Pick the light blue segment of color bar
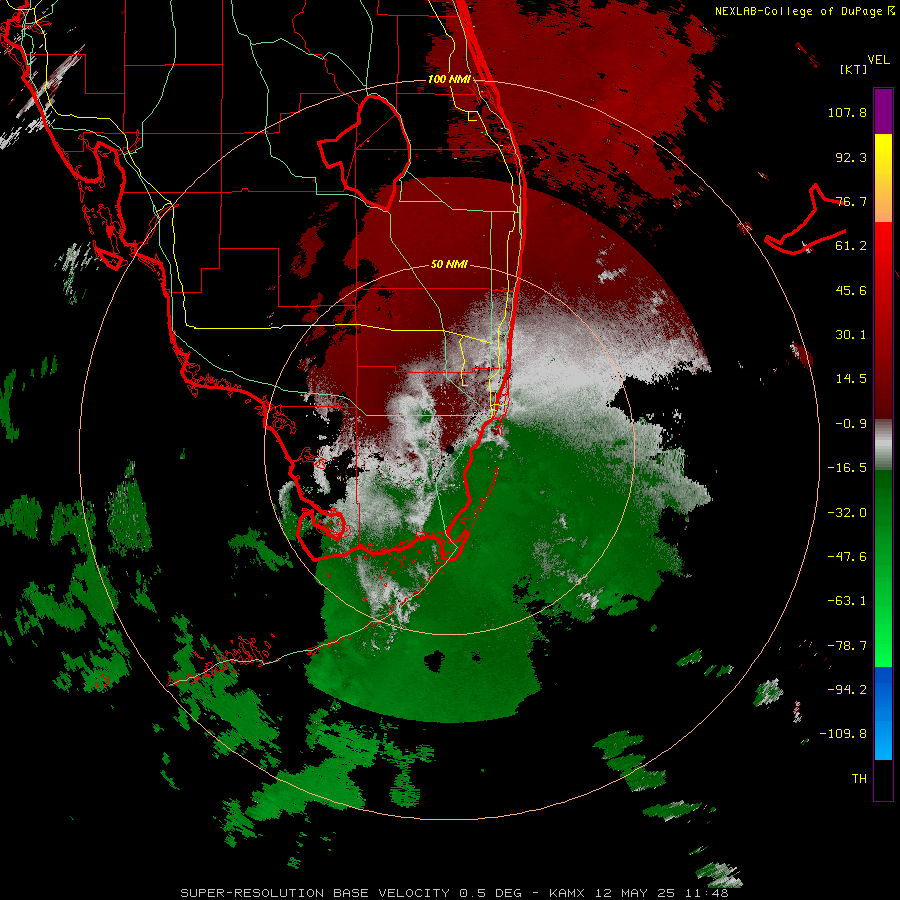Screen dimensions: 900x900 (x=883, y=736)
